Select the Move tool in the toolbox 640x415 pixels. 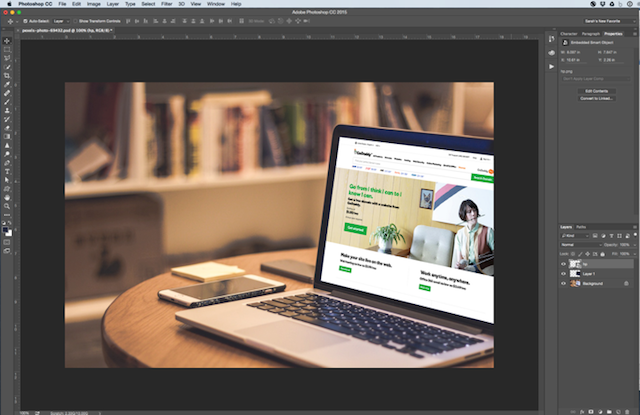[x=7, y=41]
